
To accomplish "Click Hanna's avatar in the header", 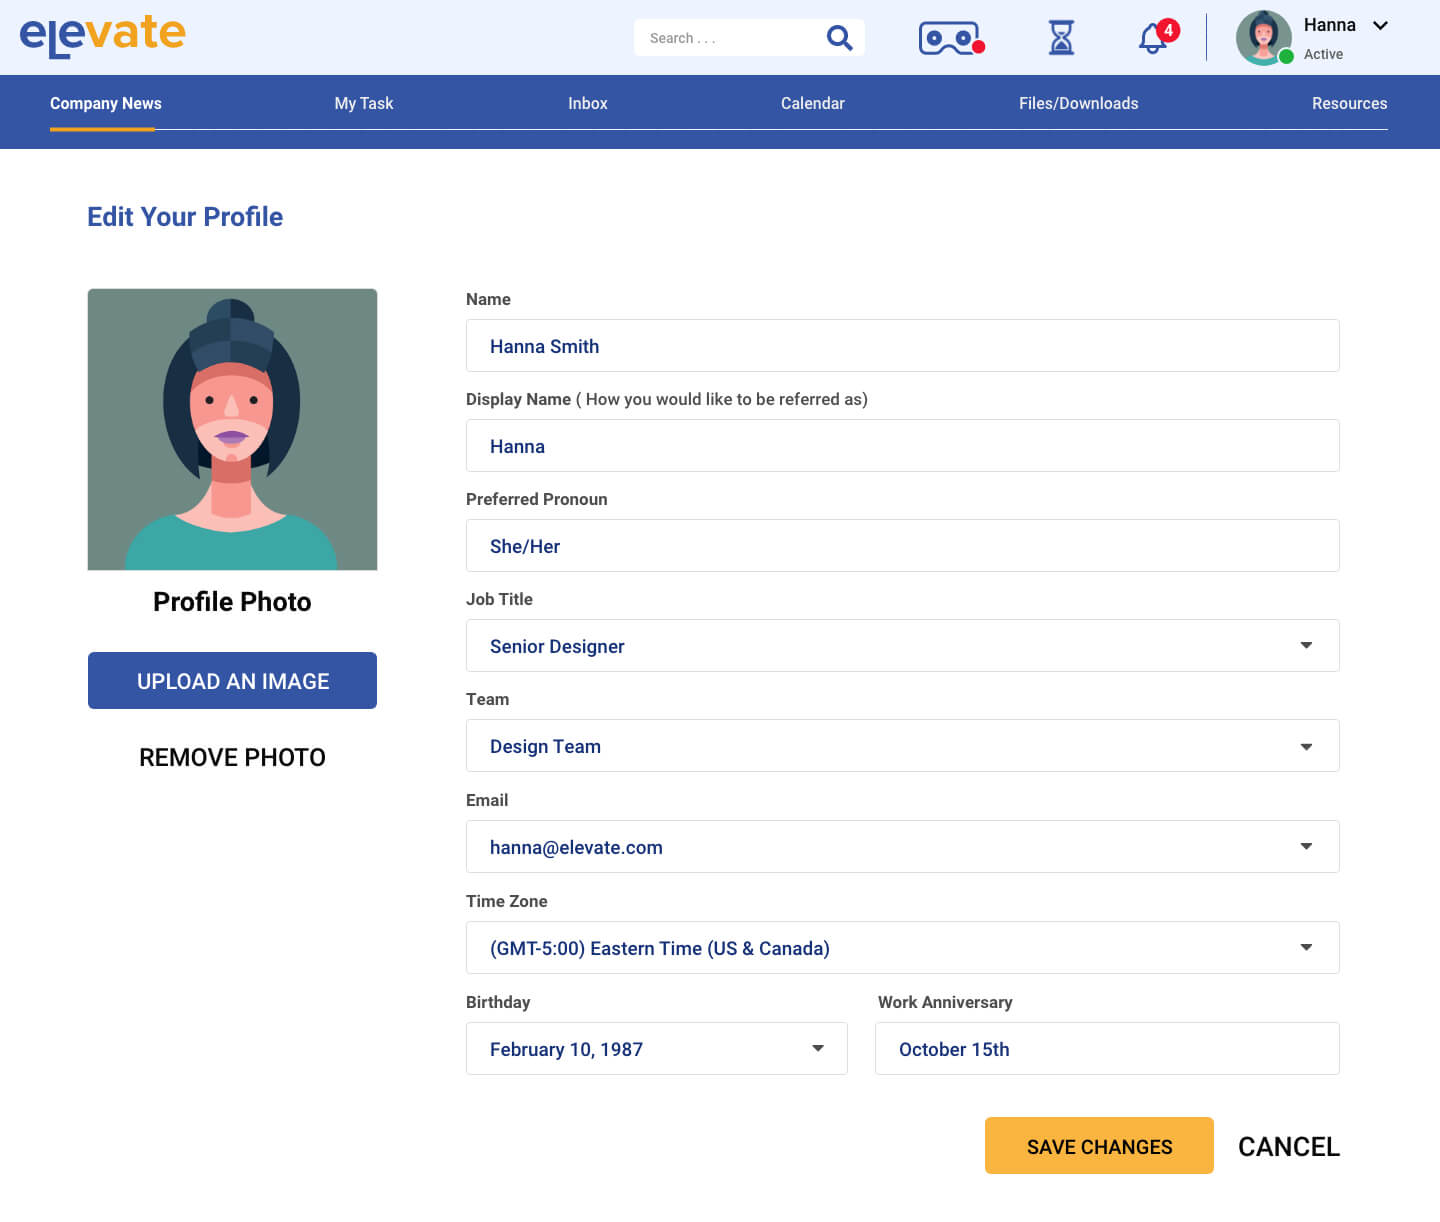I will (x=1264, y=38).
